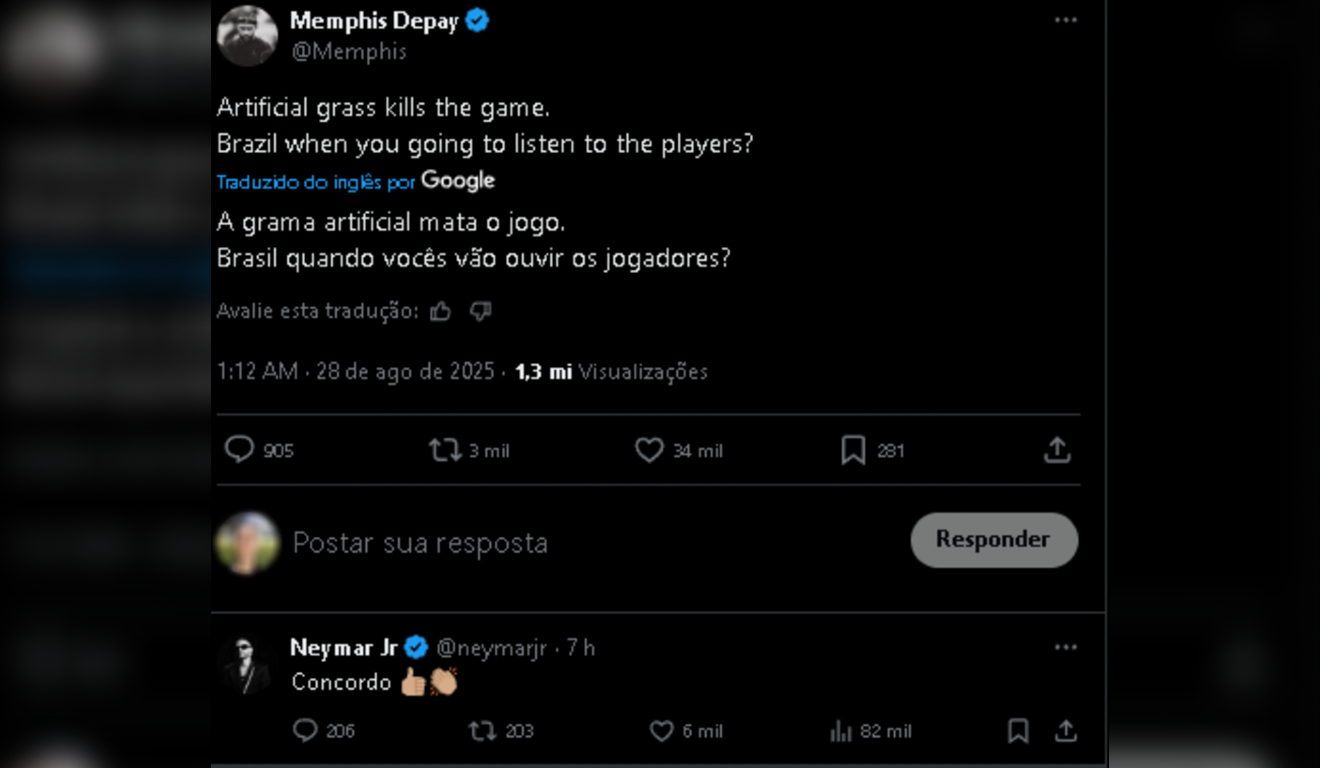1320x768 pixels.
Task: View analytics on Neymar Jr's reply
Action: [x=841, y=731]
